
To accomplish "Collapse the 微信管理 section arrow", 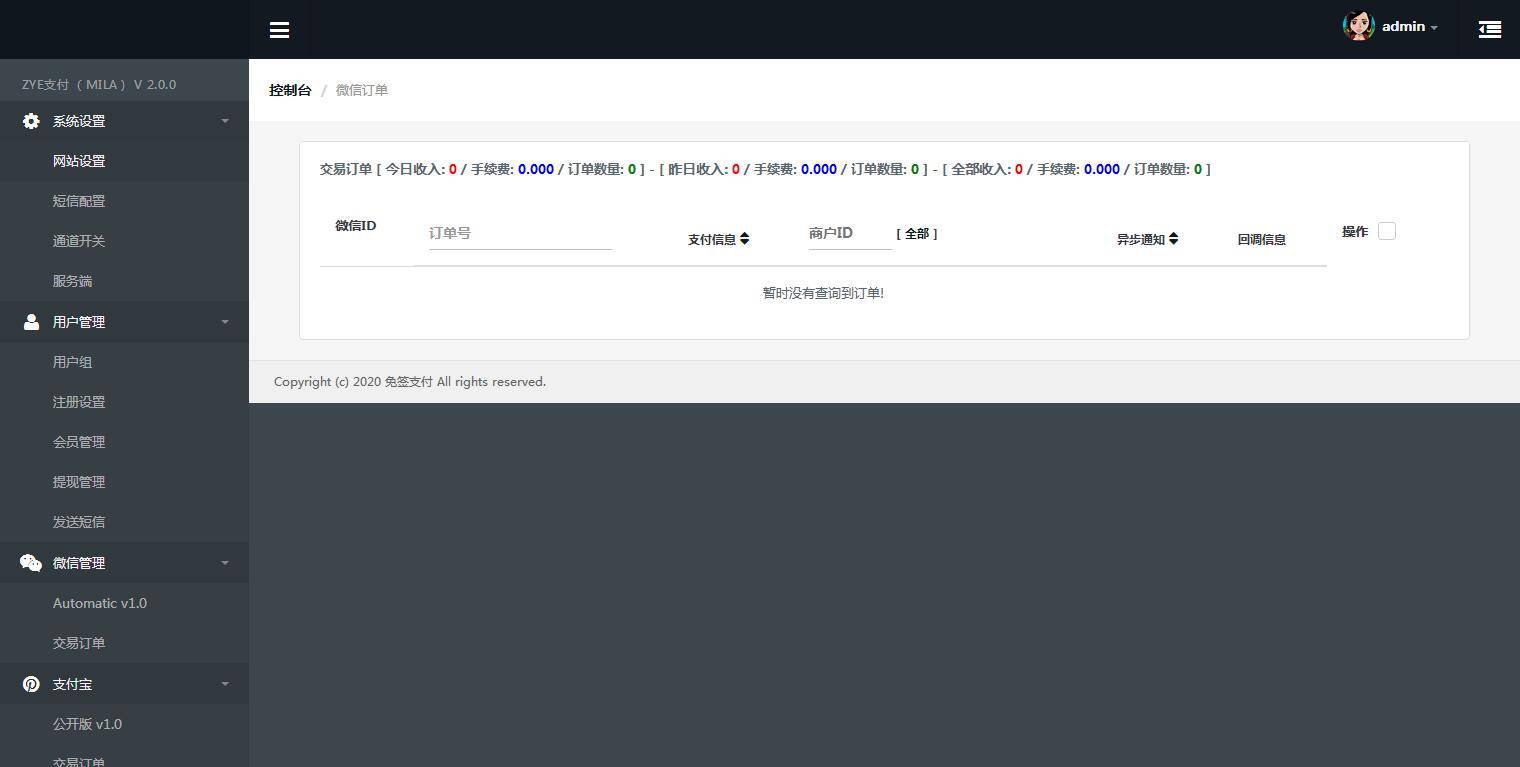I will (x=225, y=563).
